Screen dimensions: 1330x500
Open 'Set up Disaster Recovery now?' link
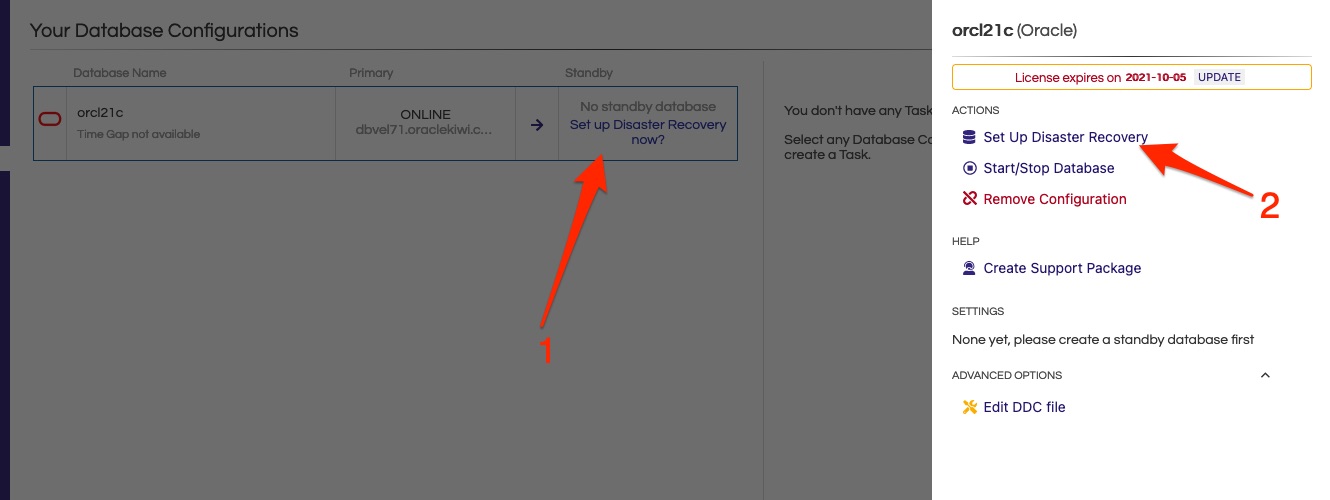647,132
